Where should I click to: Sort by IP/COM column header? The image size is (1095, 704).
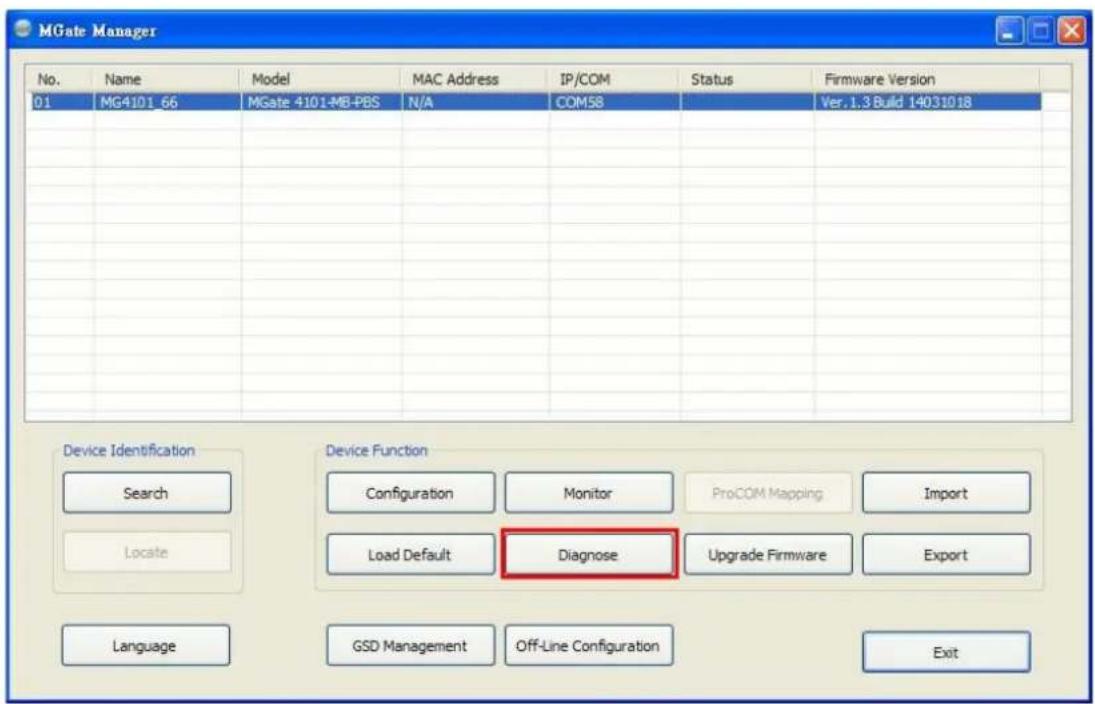[615, 80]
